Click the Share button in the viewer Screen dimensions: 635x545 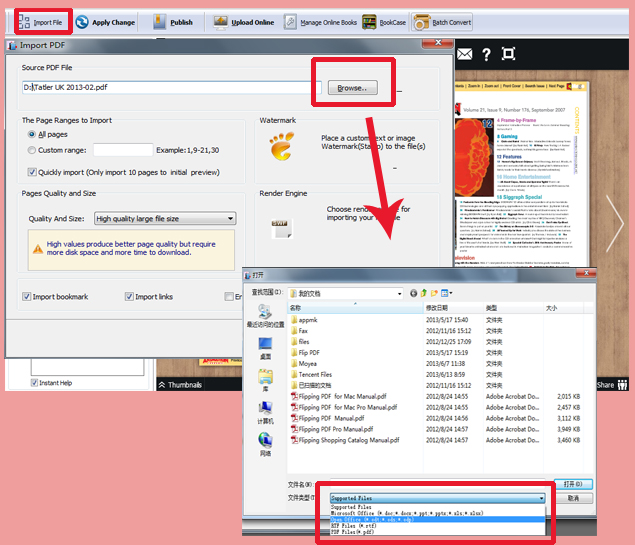coord(612,385)
